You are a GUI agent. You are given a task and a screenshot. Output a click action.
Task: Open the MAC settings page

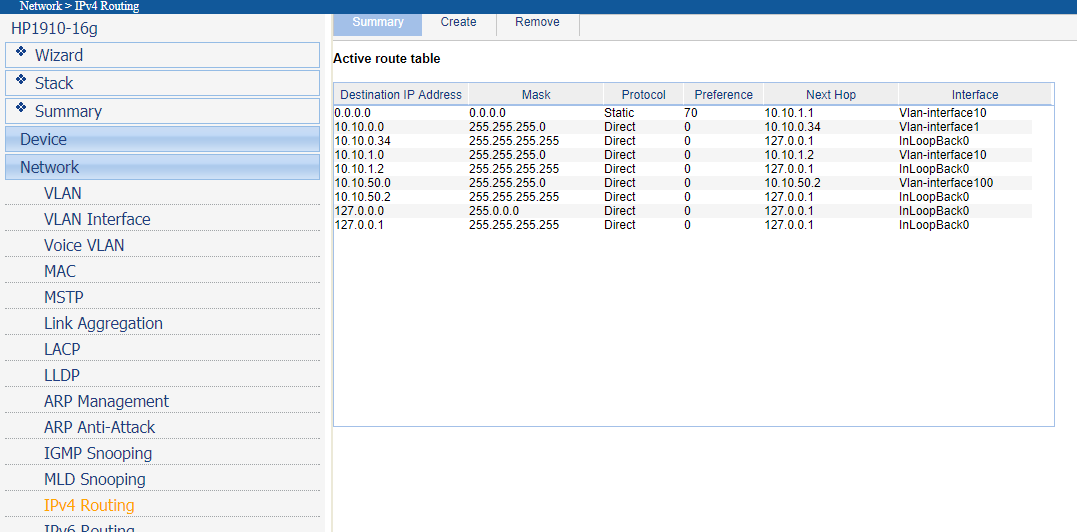60,272
